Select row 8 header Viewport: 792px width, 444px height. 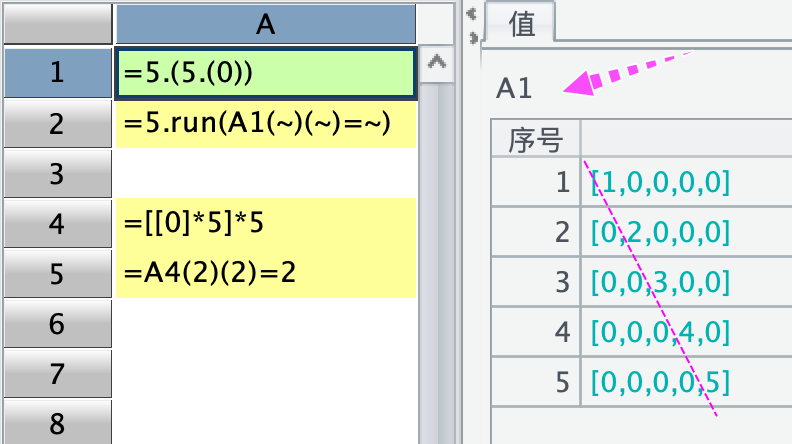pos(58,422)
